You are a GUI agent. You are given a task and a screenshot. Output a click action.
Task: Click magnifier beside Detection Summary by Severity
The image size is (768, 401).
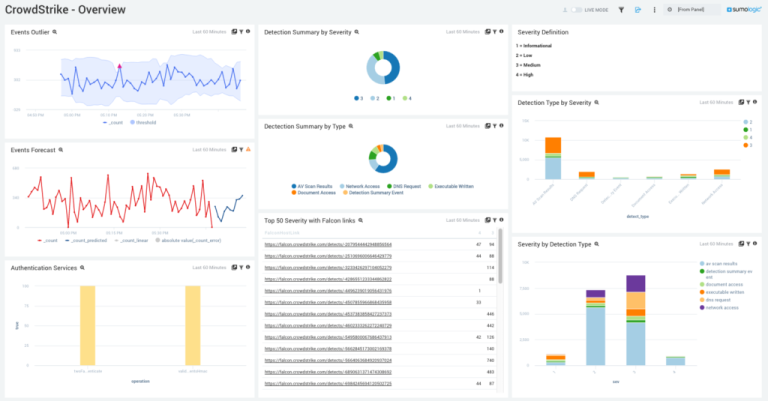(357, 32)
